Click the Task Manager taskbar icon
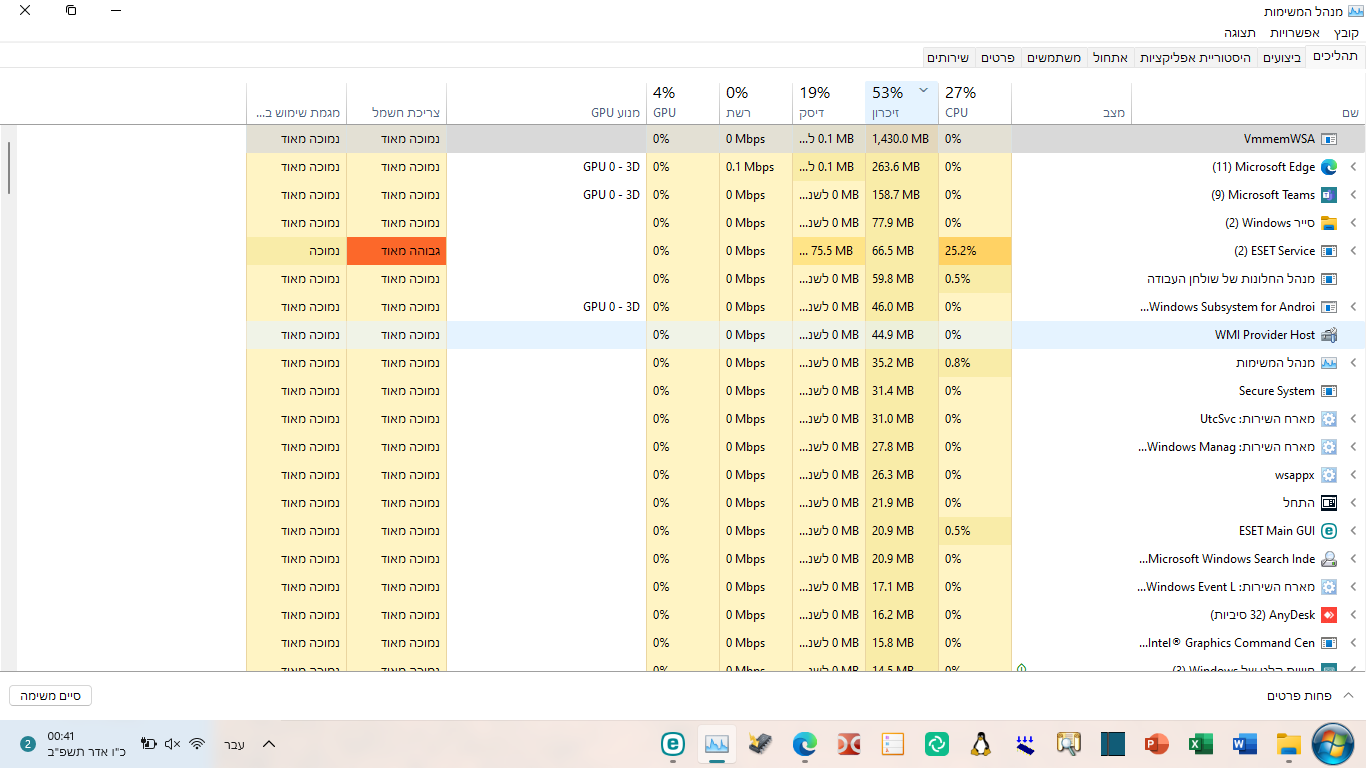This screenshot has width=1366, height=768. (716, 744)
